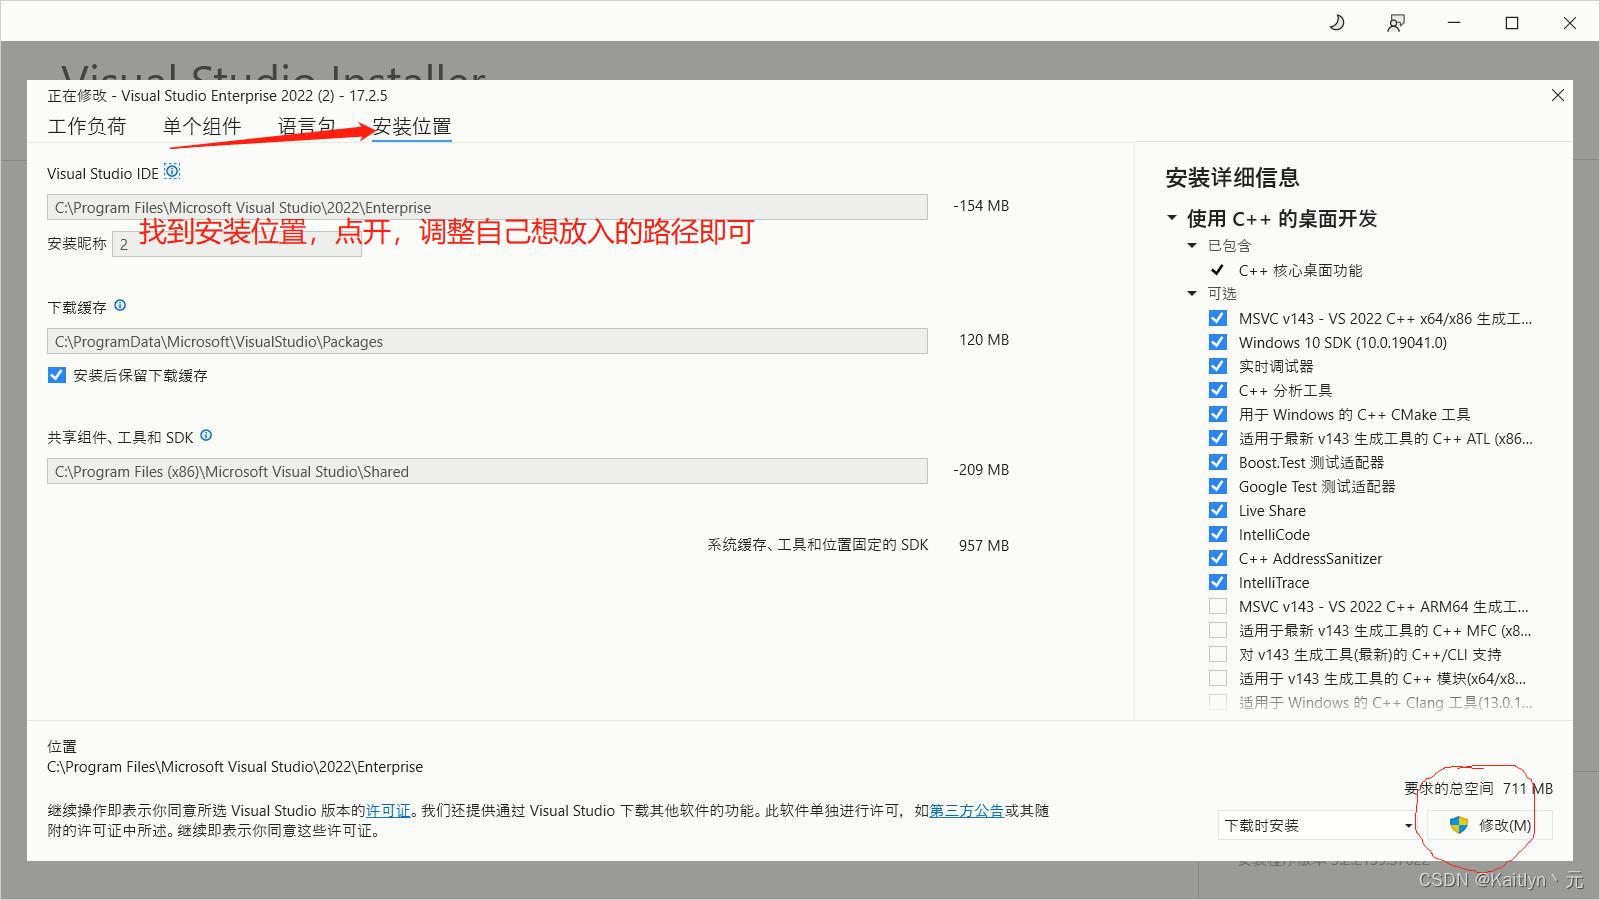The width and height of the screenshot is (1600, 900).
Task: Check v143 C++ 模块 (x64/x86) option
Action: point(1217,678)
